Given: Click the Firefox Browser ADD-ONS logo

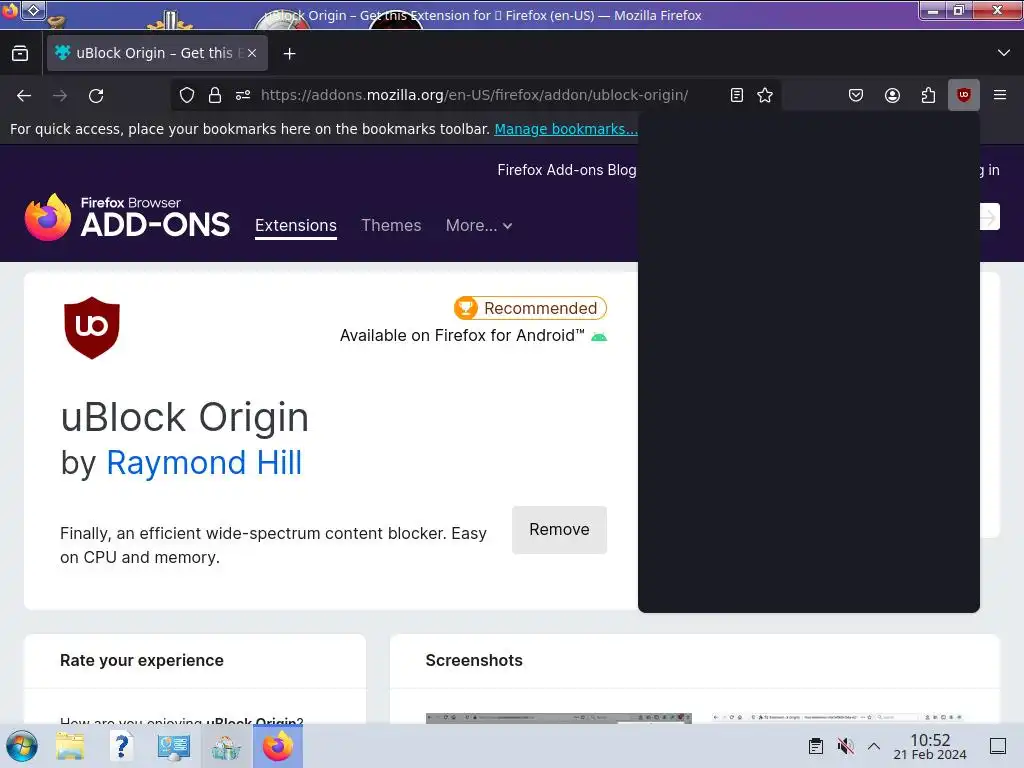Looking at the screenshot, I should [127, 217].
